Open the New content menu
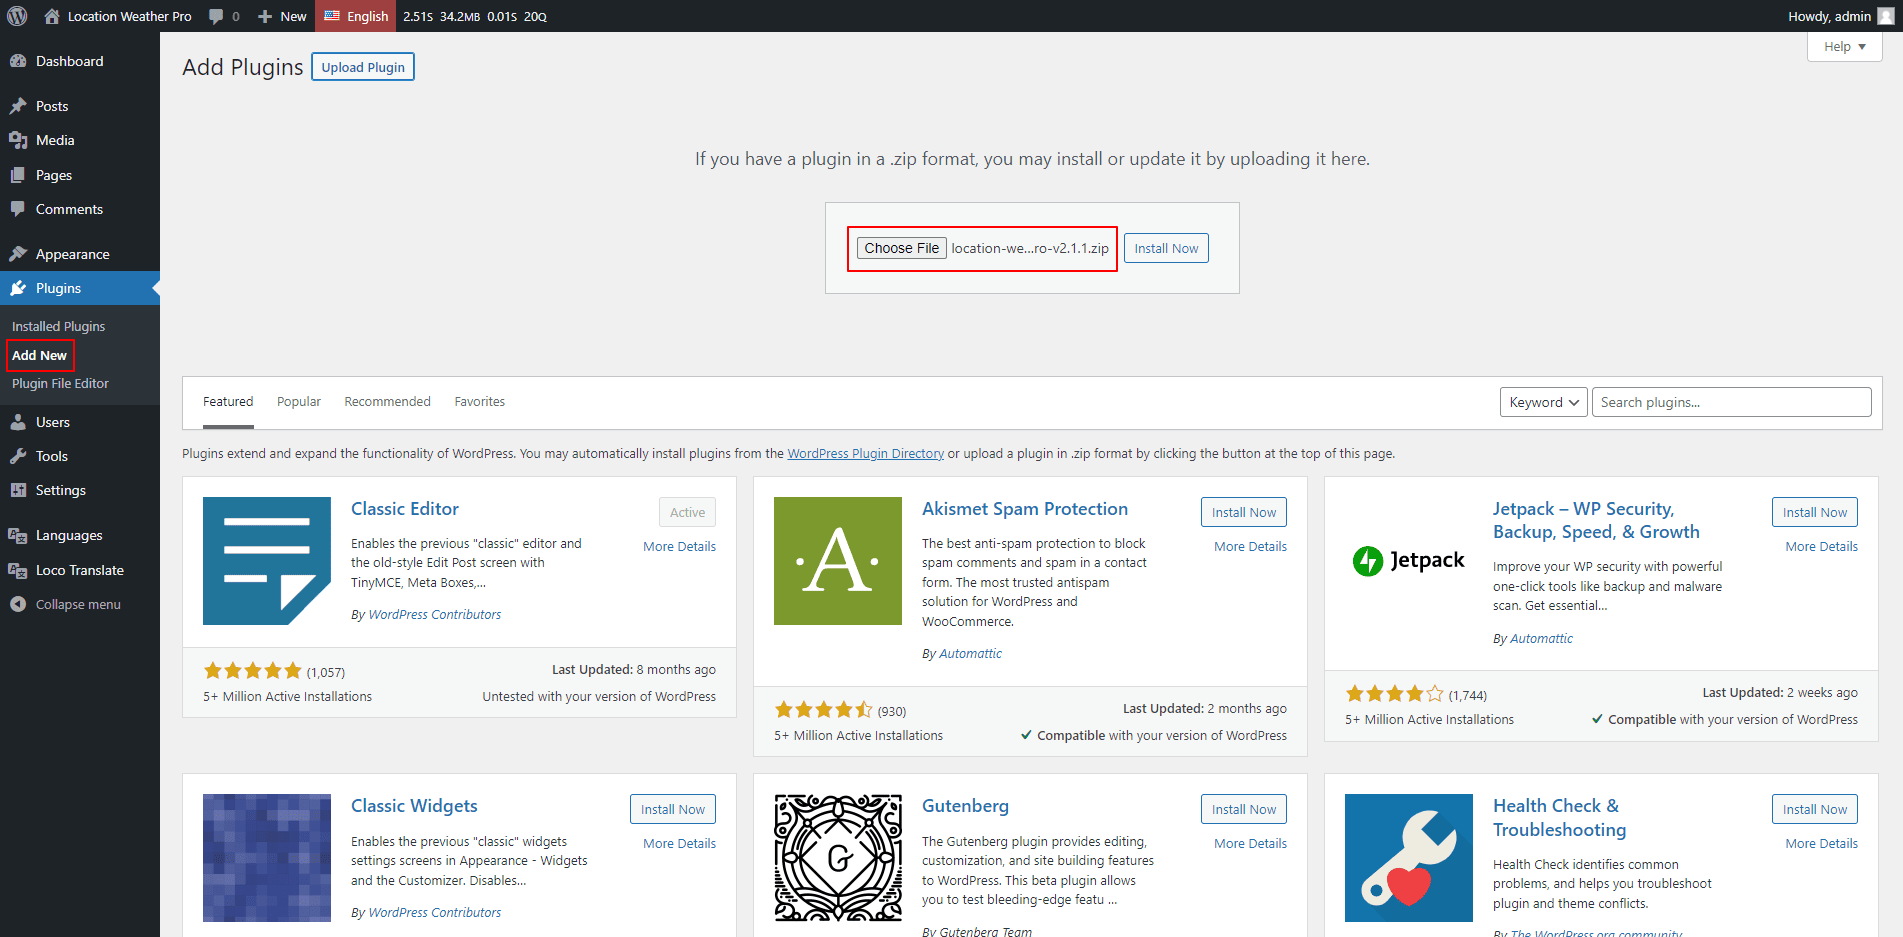 tap(282, 16)
